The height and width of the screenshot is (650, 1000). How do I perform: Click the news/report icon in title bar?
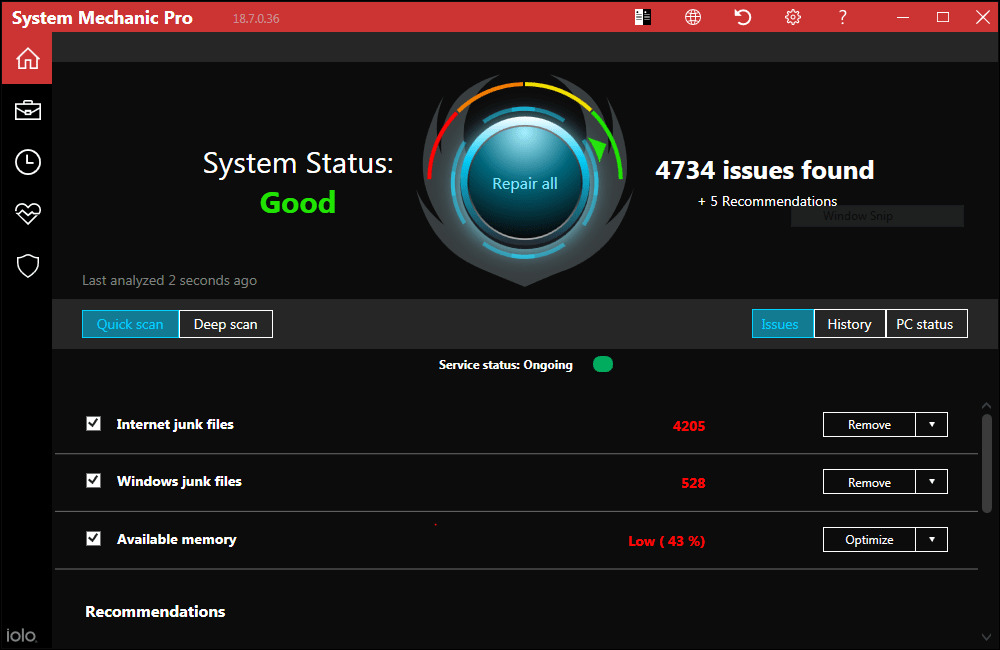(643, 17)
